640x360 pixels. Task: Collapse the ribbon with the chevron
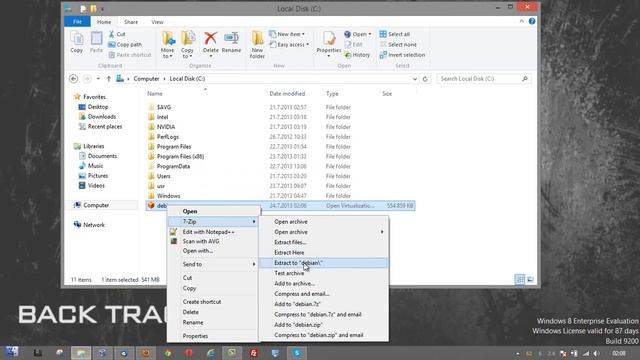pyautogui.click(x=522, y=21)
